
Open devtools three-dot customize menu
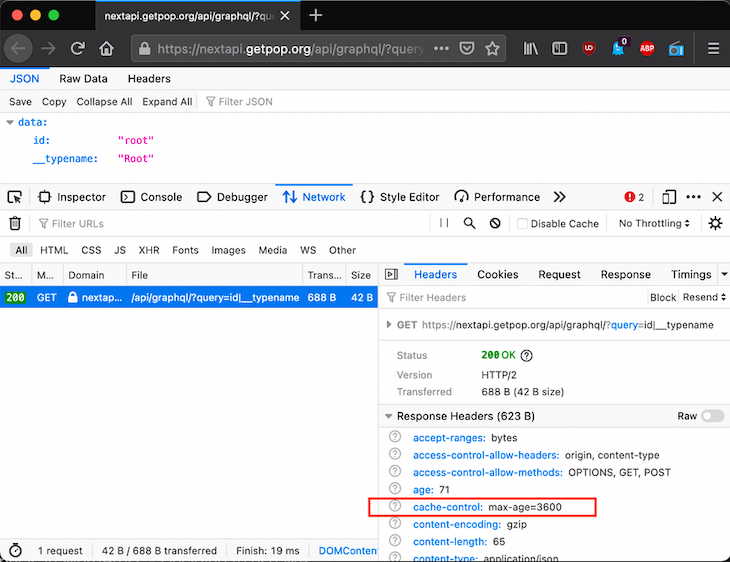[693, 197]
